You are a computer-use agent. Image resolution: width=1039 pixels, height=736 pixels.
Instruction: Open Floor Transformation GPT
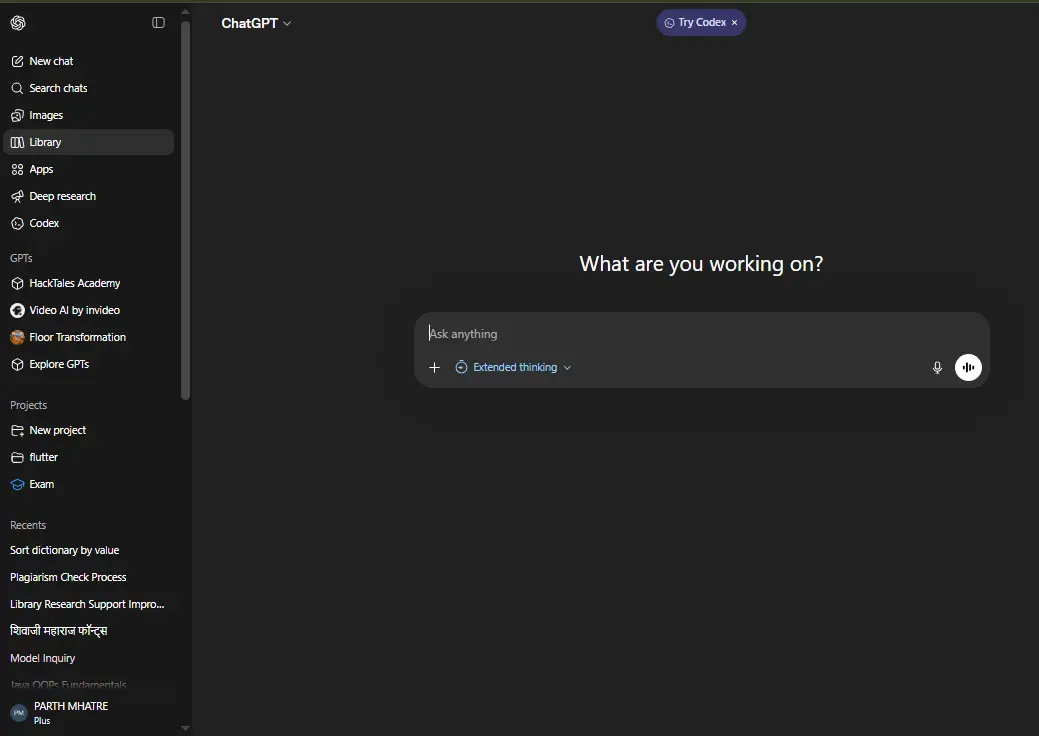click(x=88, y=338)
